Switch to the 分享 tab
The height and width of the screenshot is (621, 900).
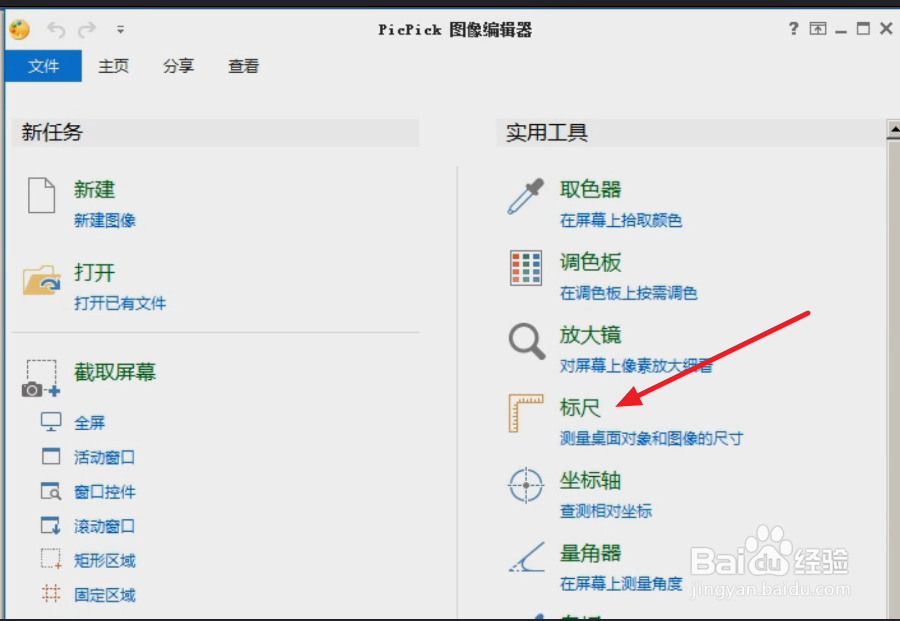click(x=179, y=66)
